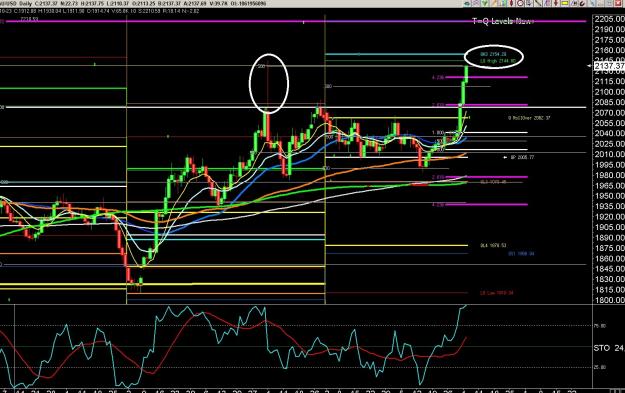Select the pencil drawing tool in the toolbar
The image size is (625, 393).
pos(494,4)
